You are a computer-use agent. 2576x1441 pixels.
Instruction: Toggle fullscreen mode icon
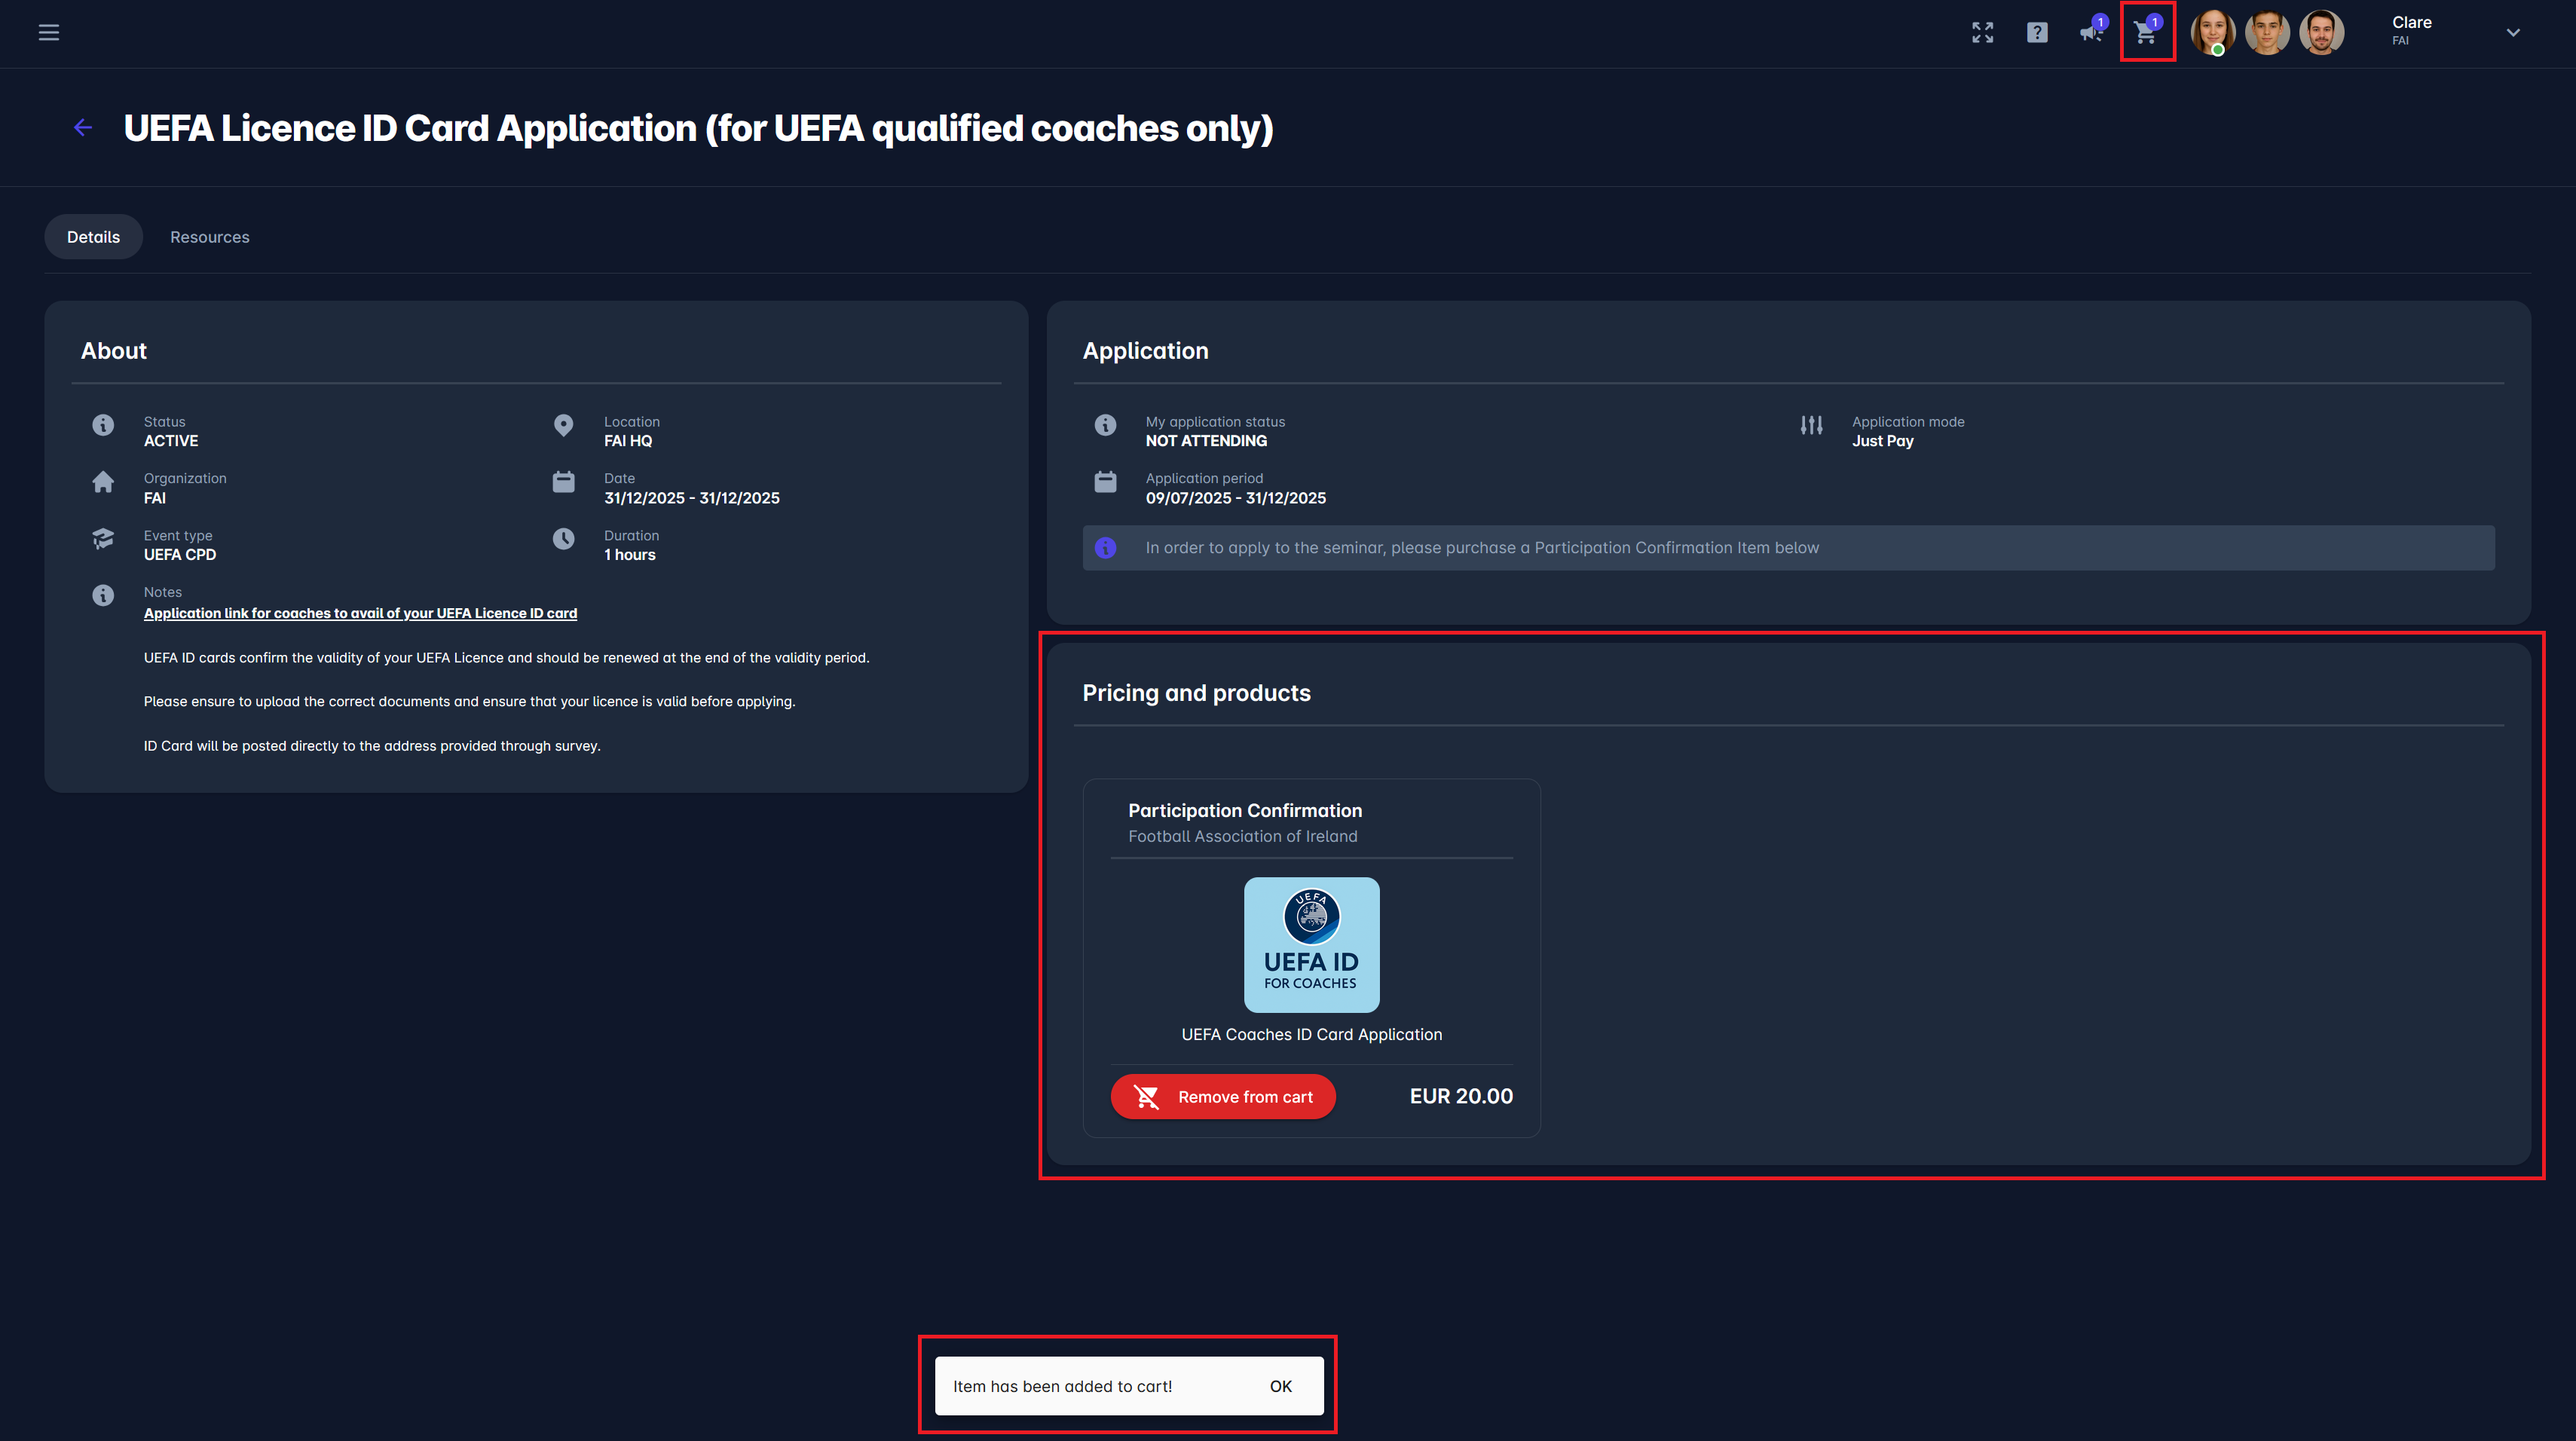pos(1982,32)
